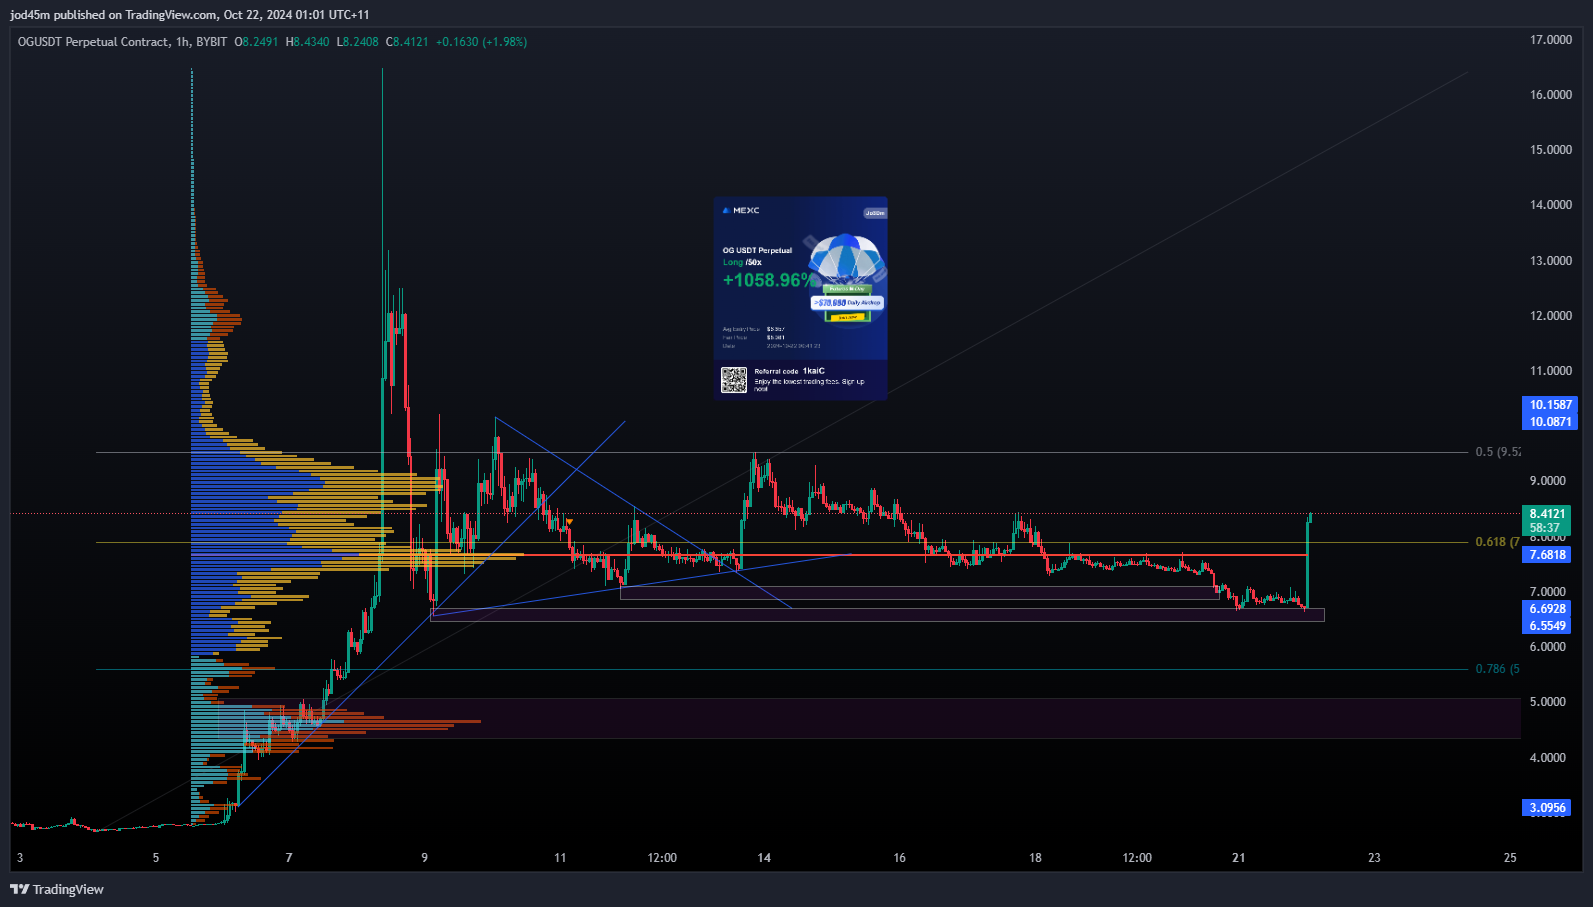This screenshot has width=1593, height=907.
Task: Click the 15.0000 price axis label
Action: [x=1550, y=150]
